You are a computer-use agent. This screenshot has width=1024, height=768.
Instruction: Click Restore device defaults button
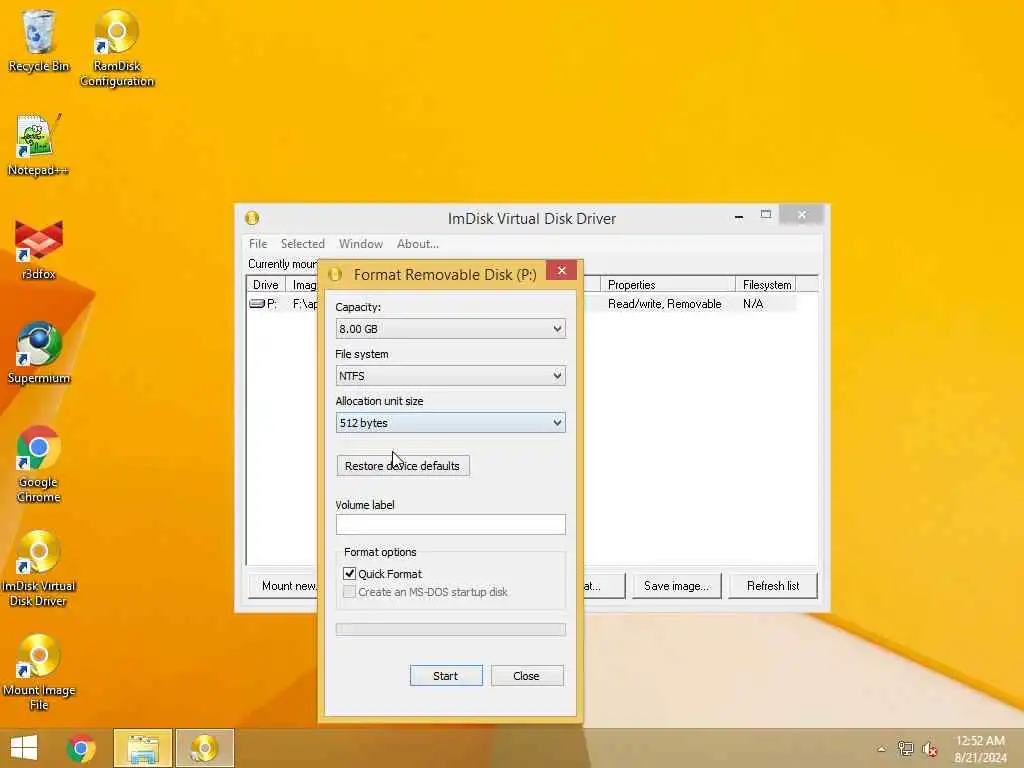402,466
